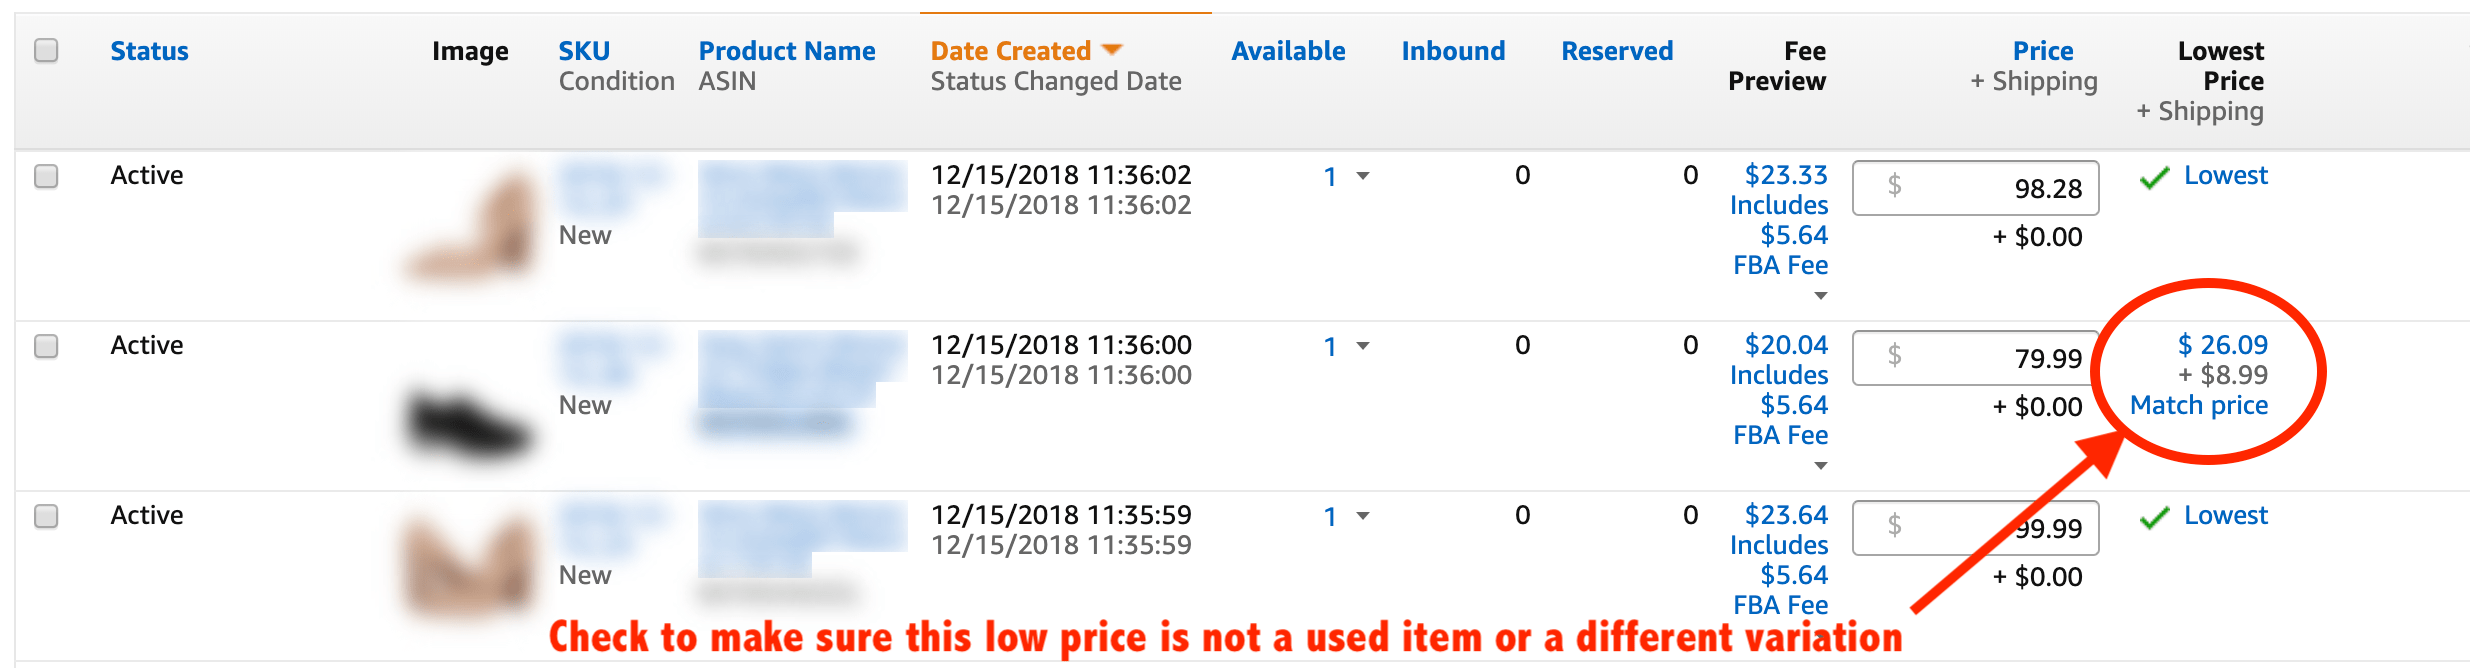Viewport: 2470px width, 668px height.
Task: Click the green checkmark beside third listing's Lowest
Action: [2154, 516]
